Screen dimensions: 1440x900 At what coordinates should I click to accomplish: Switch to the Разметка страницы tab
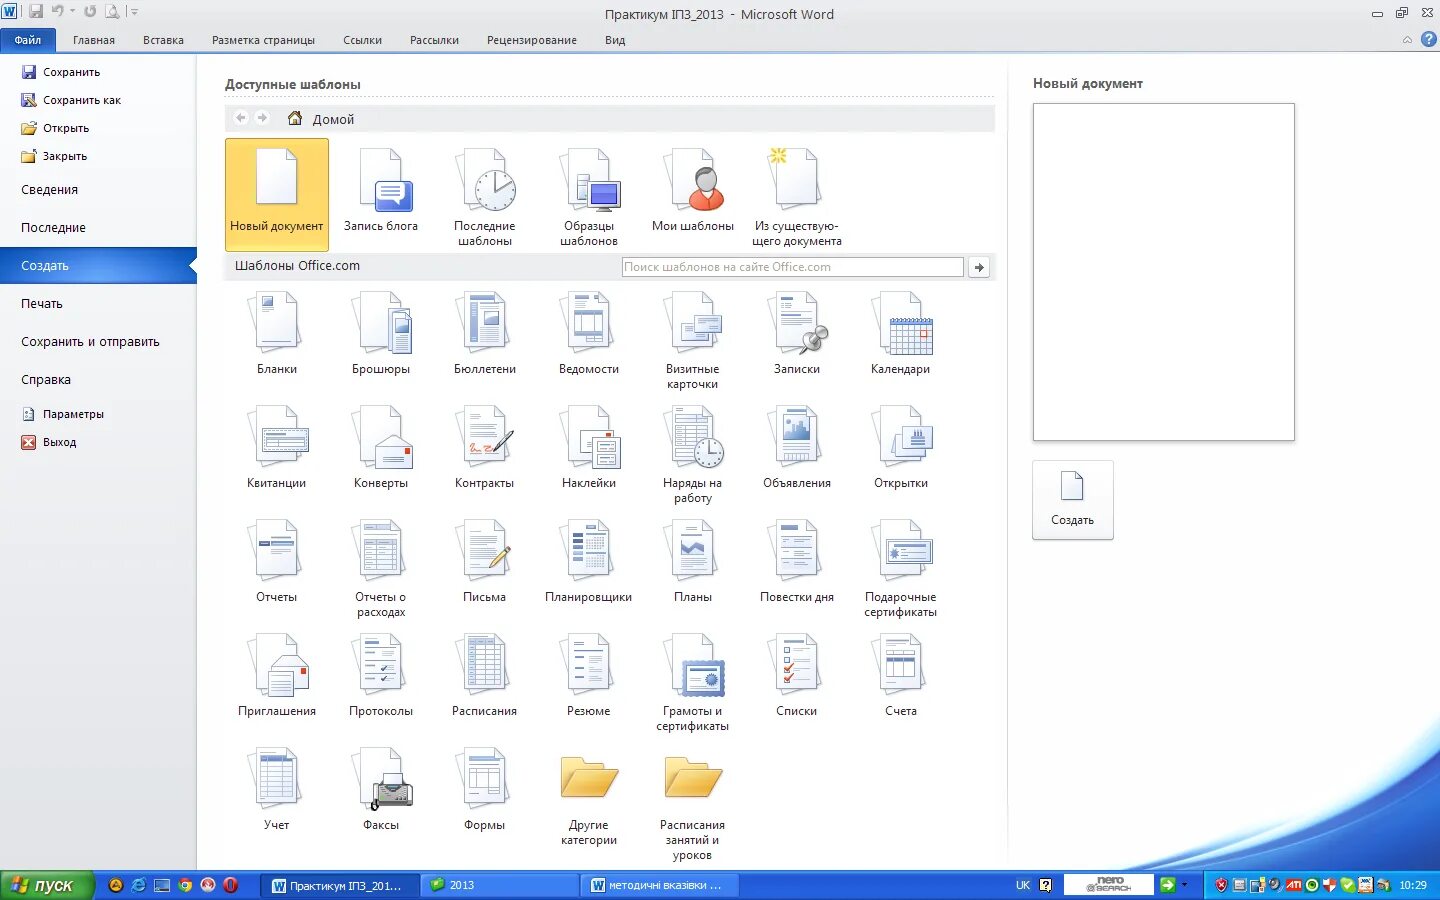pos(263,40)
